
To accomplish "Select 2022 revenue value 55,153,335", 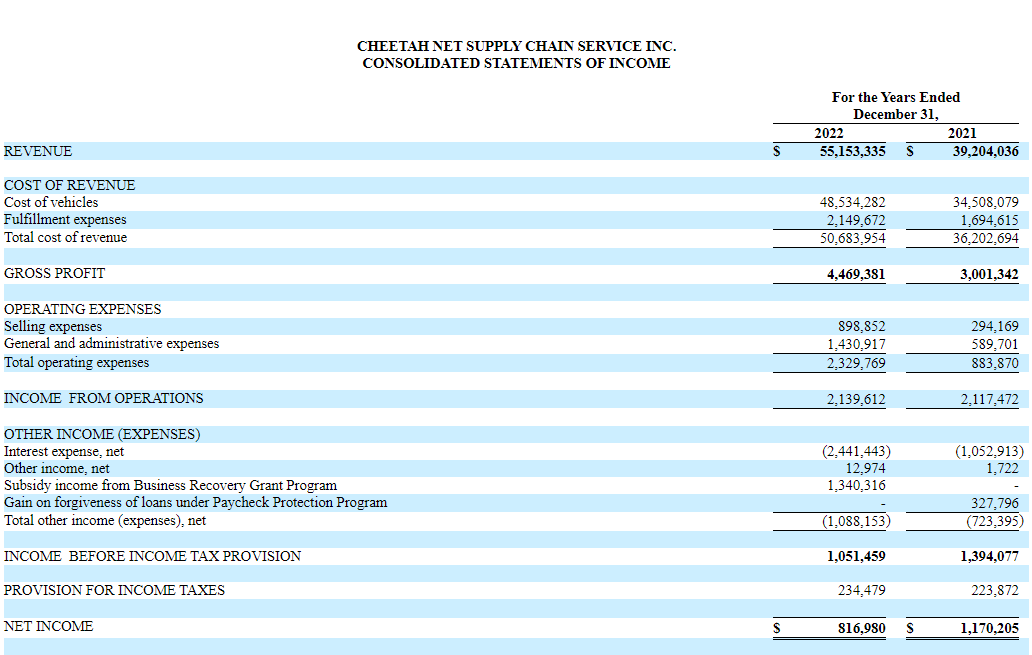I will pos(852,151).
